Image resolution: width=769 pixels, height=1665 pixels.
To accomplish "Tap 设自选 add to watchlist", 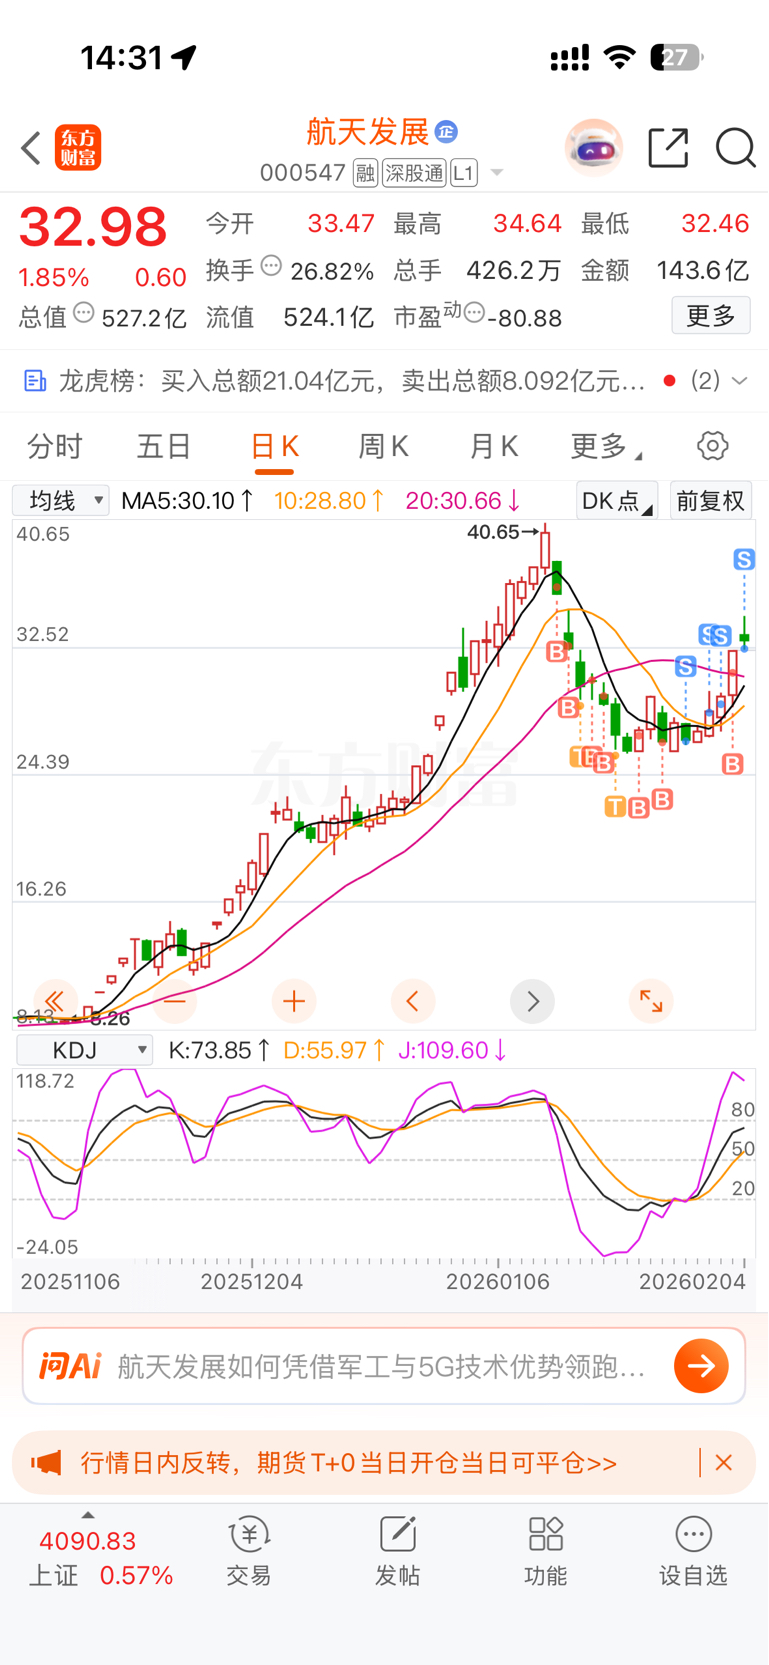I will point(693,1551).
